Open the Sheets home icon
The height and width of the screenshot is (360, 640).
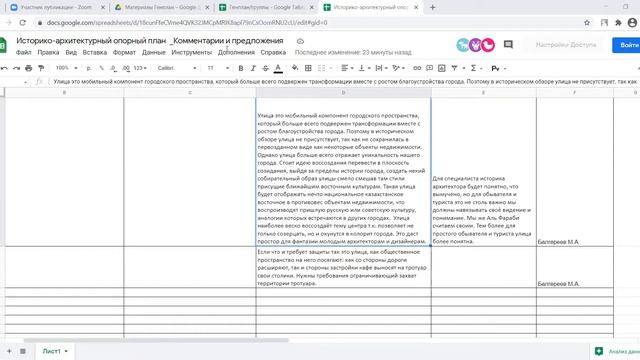[x=2, y=45]
